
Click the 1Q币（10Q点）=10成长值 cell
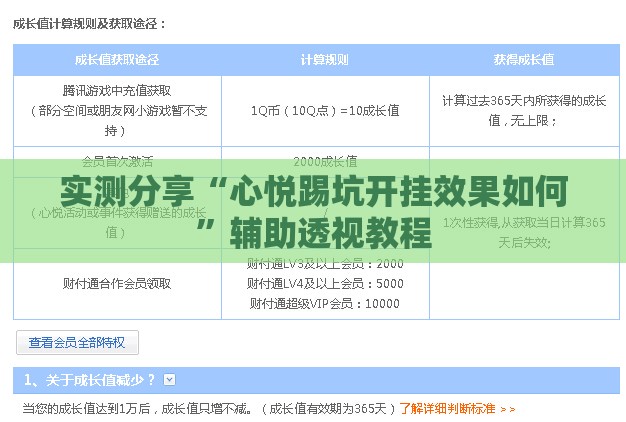click(x=325, y=111)
